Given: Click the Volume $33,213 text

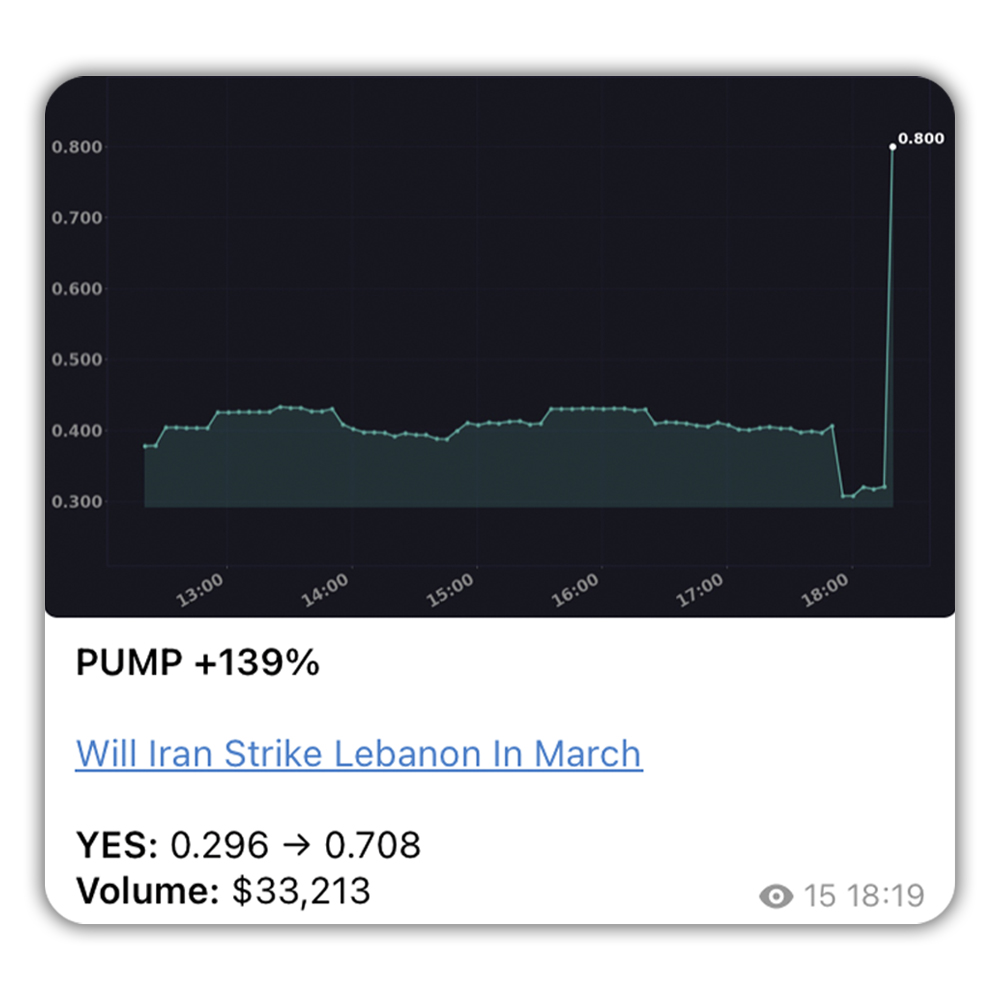Looking at the screenshot, I should click(223, 890).
